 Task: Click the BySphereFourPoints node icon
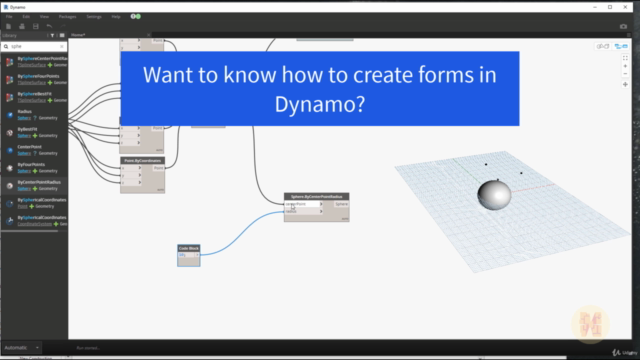(9, 80)
